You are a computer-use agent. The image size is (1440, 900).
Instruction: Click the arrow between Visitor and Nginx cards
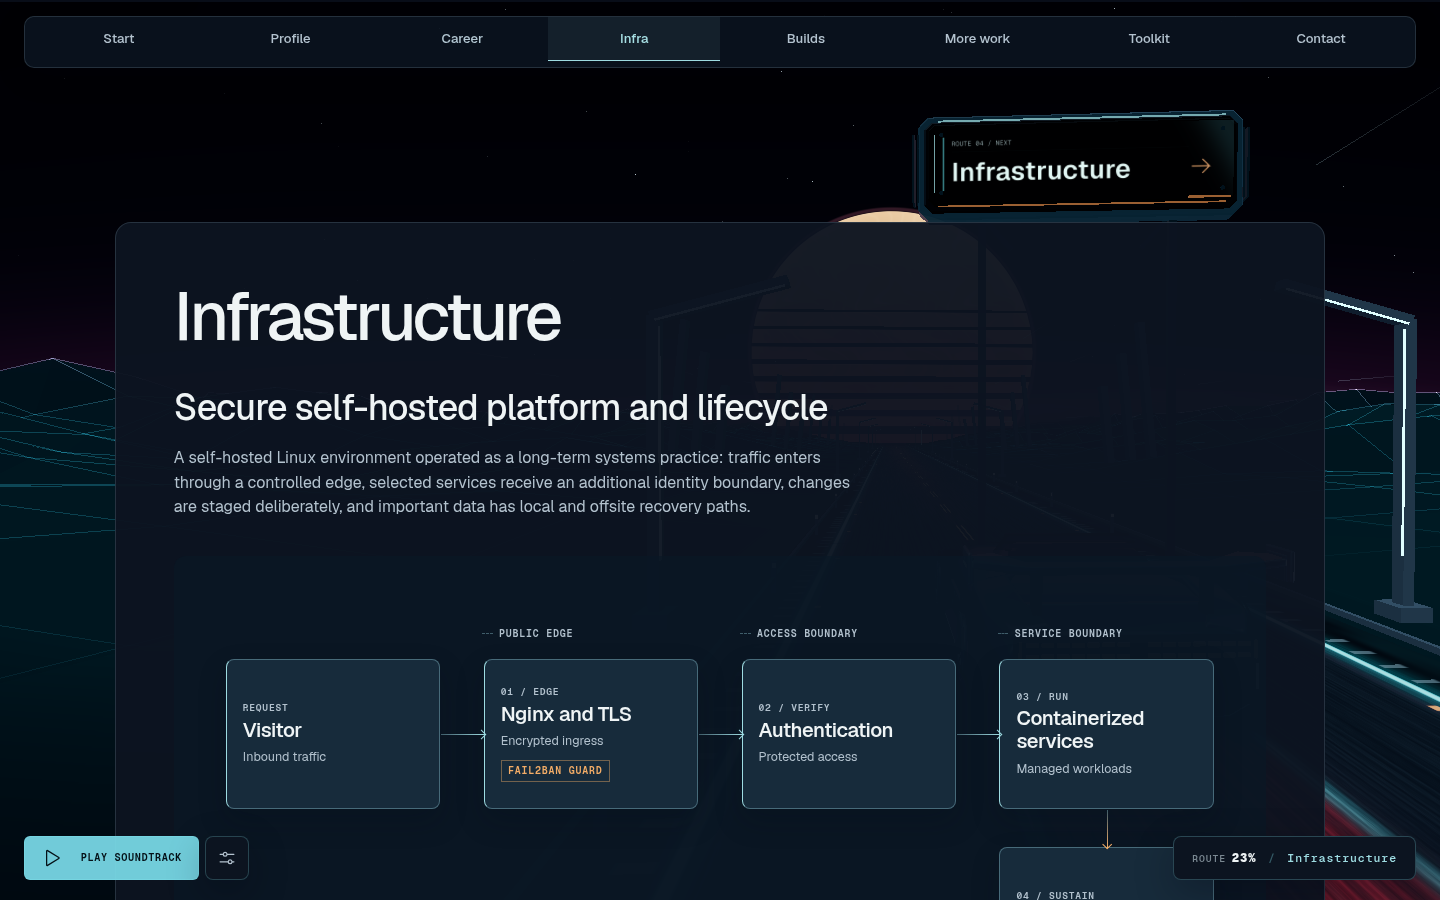click(x=462, y=734)
